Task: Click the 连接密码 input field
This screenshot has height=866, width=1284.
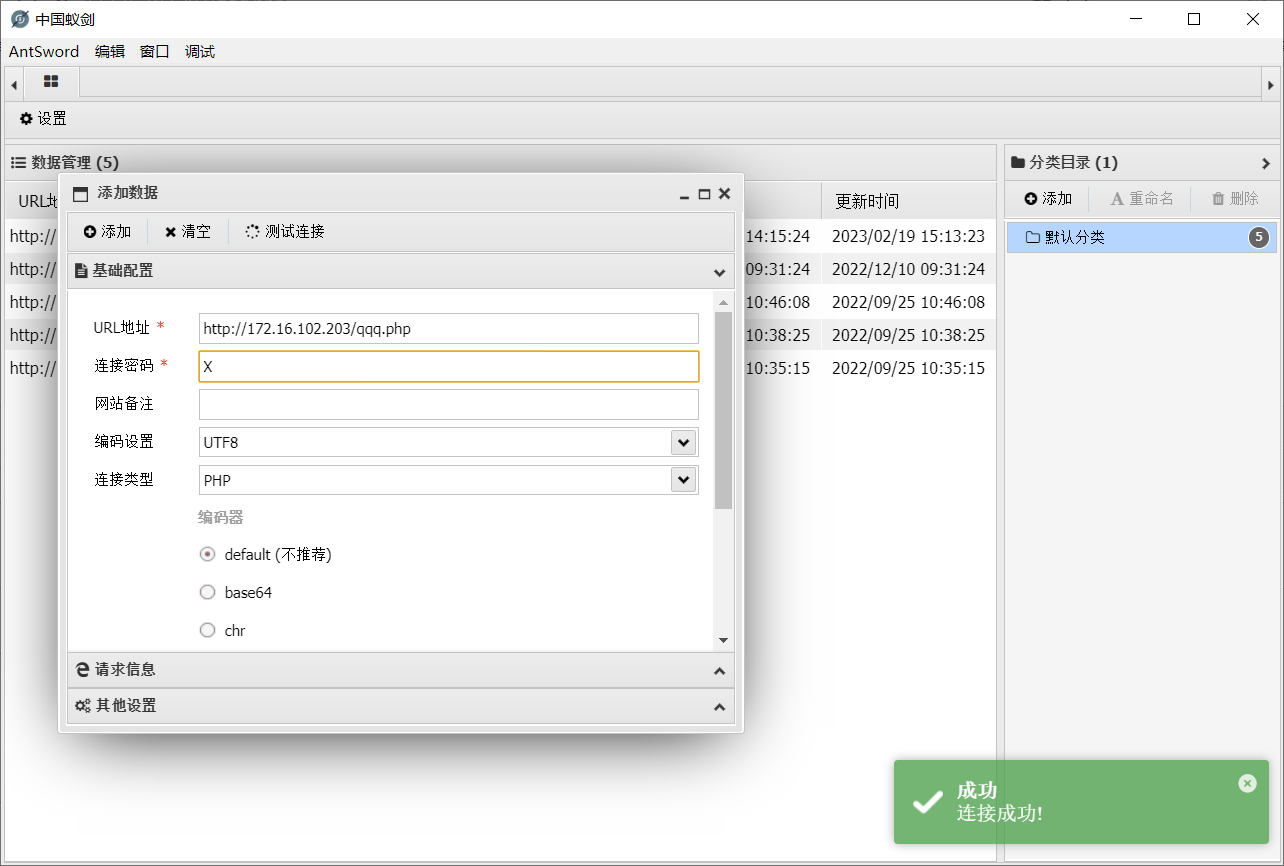Action: [x=449, y=366]
